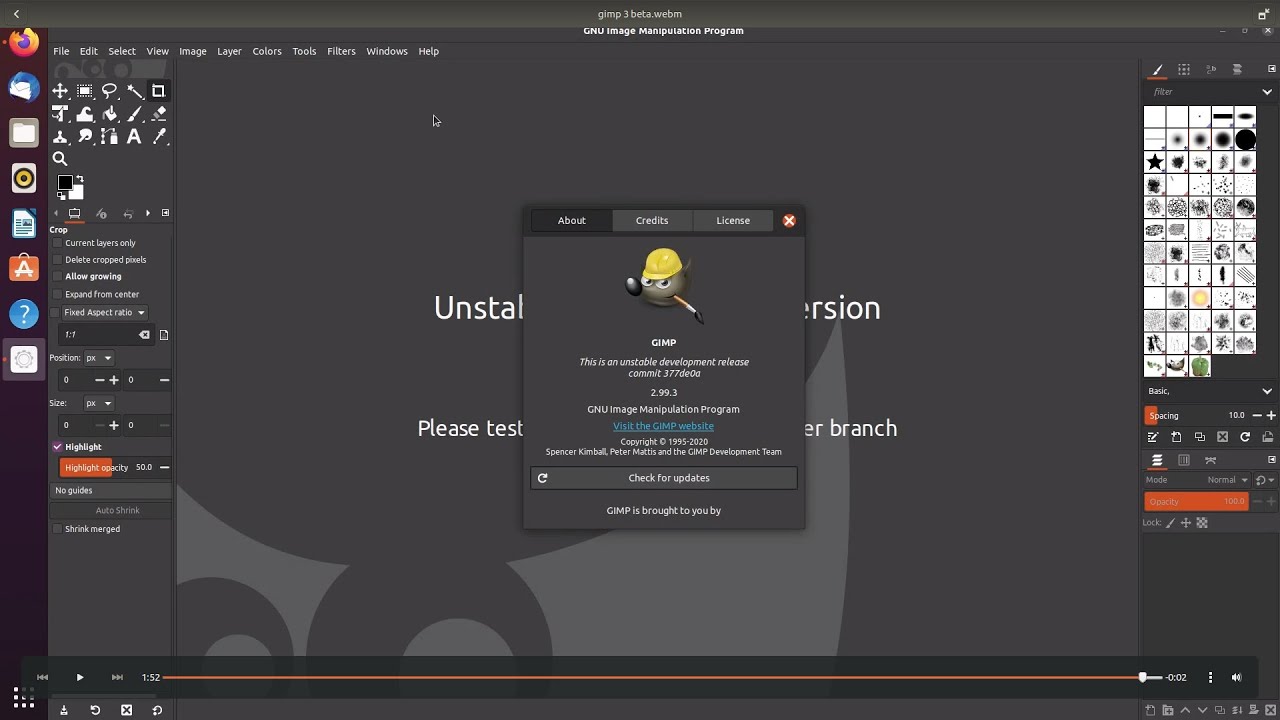Select the Rectangle Select tool
Image resolution: width=1280 pixels, height=720 pixels.
point(85,91)
